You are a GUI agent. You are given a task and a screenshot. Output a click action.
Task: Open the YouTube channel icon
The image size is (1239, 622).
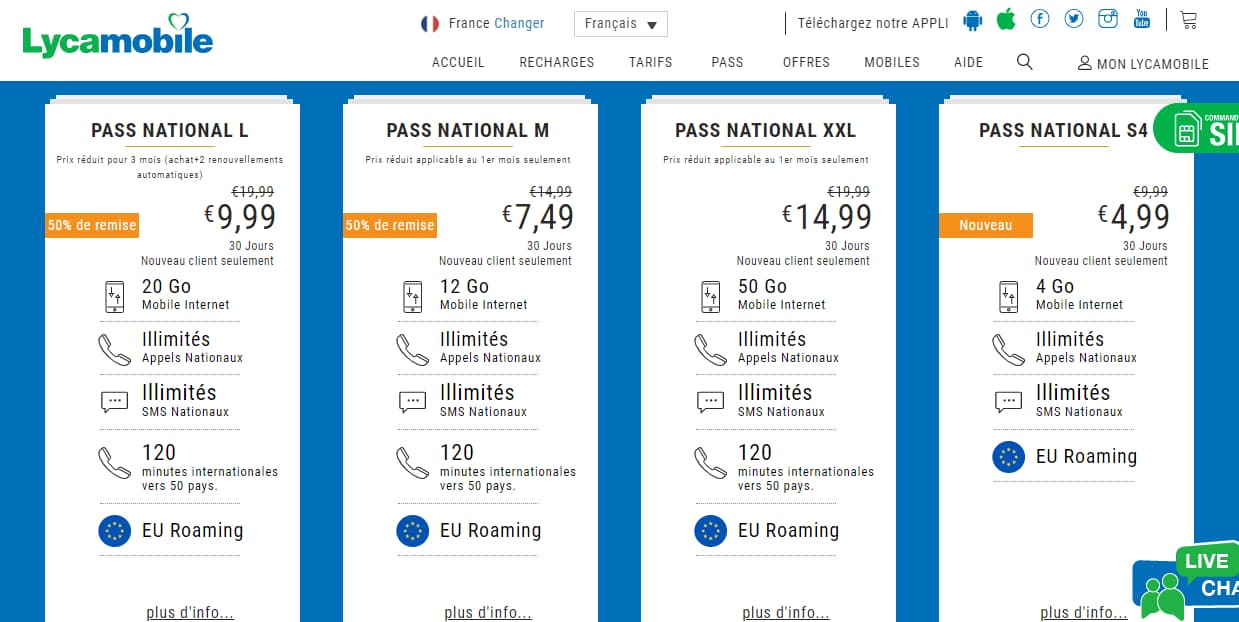point(1142,20)
